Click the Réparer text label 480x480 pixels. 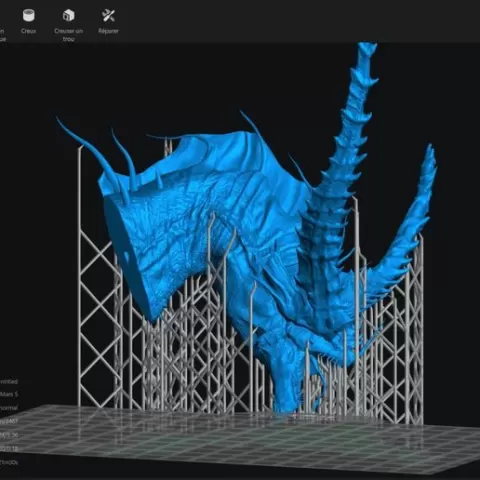click(108, 31)
